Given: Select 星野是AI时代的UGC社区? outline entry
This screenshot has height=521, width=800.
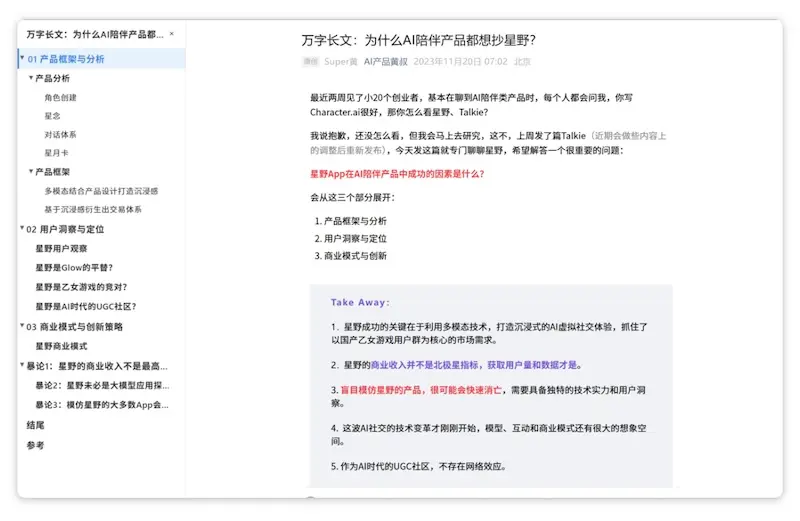Looking at the screenshot, I should click(86, 306).
